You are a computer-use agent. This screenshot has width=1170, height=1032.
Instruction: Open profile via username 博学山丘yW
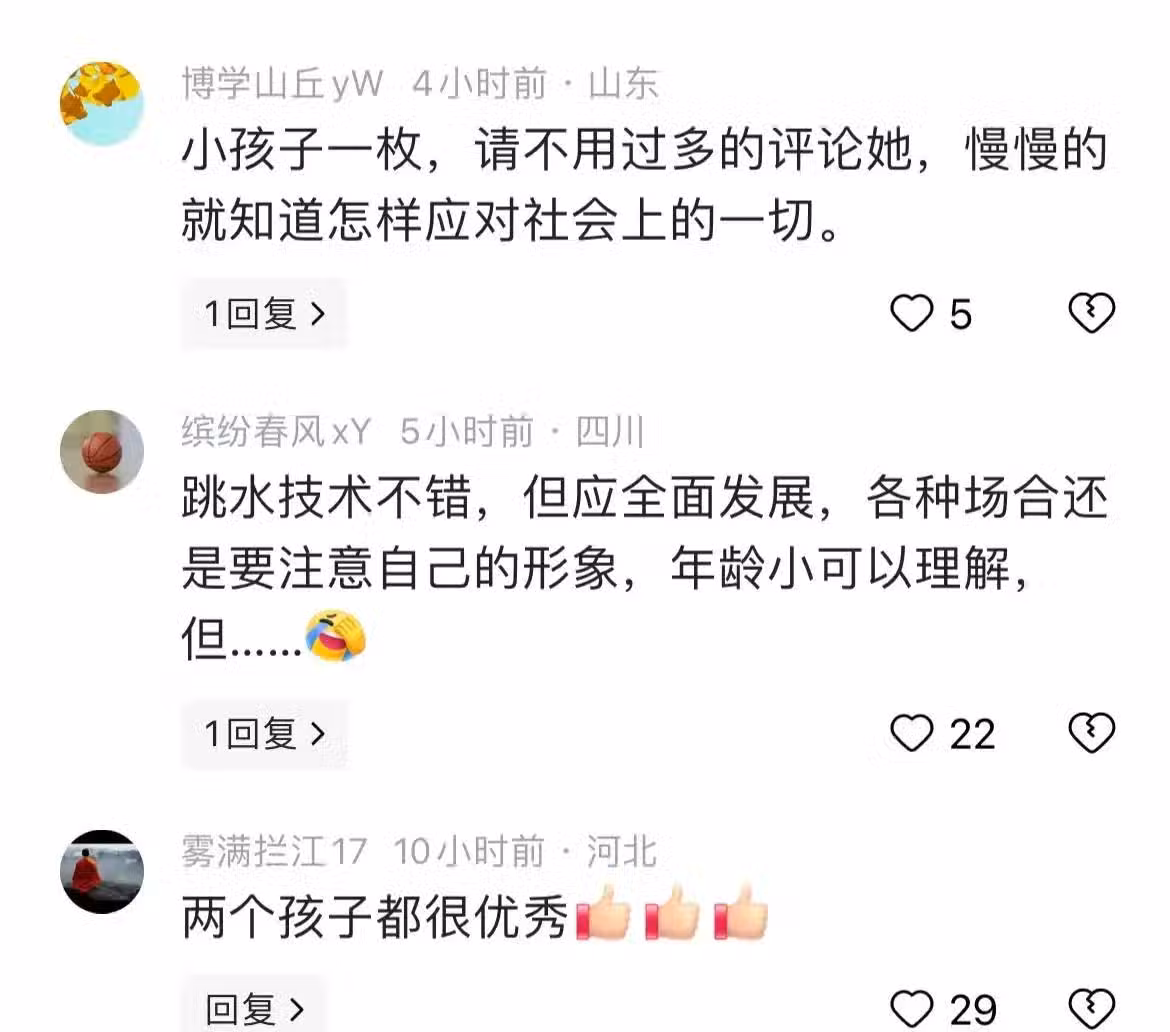283,84
